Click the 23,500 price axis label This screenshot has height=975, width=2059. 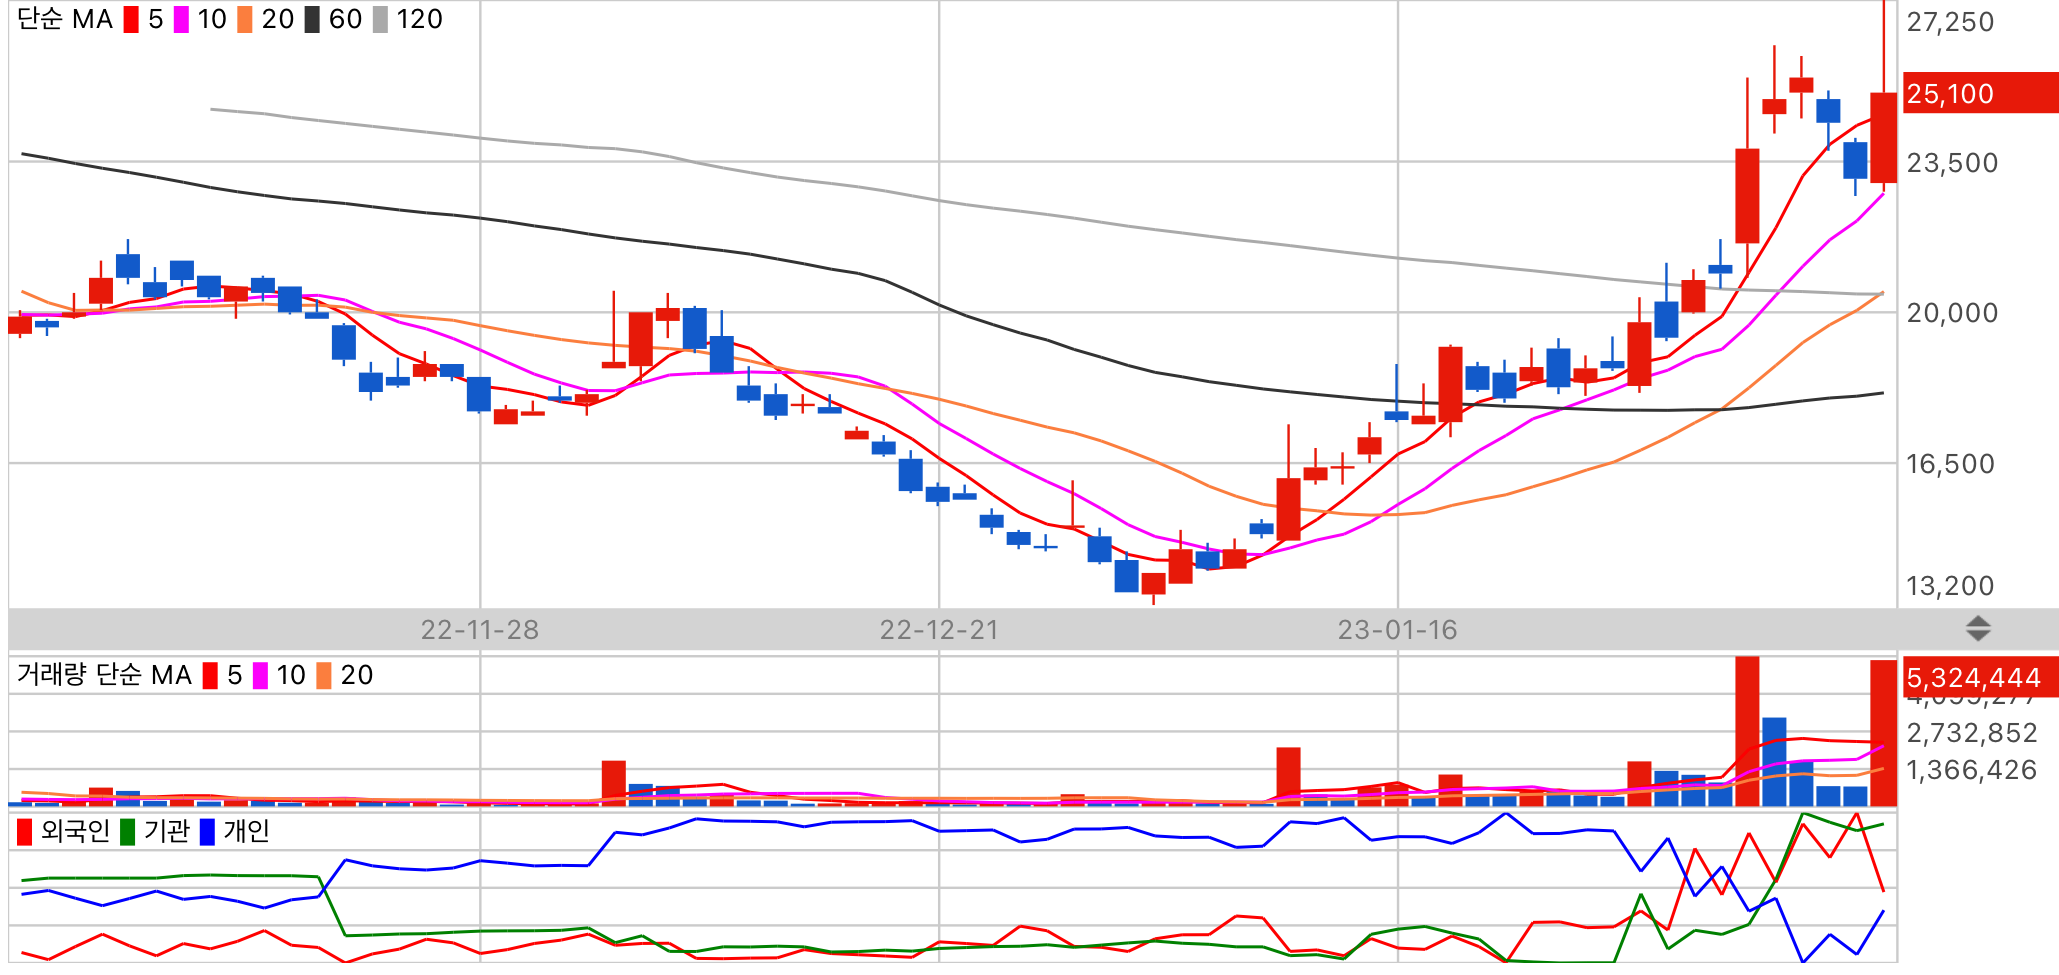(x=1952, y=163)
